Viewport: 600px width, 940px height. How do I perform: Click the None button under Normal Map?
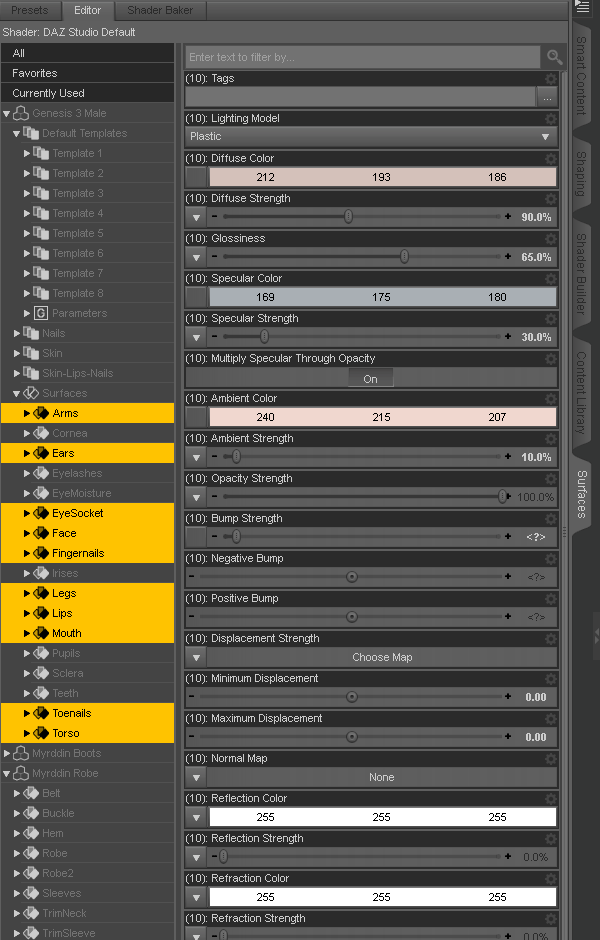[x=382, y=778]
